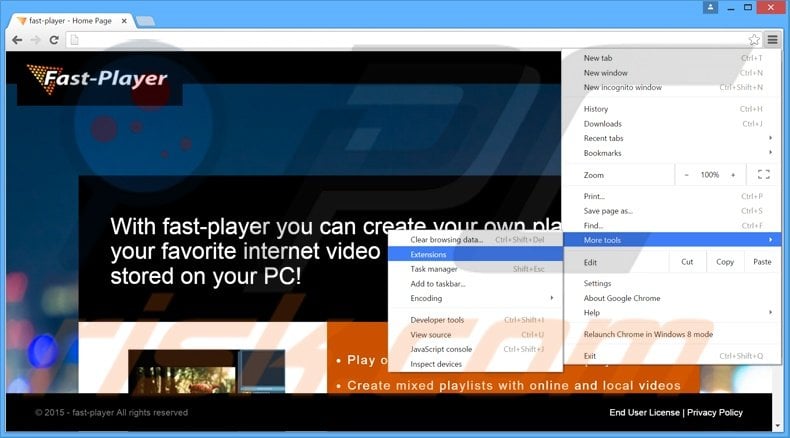The width and height of the screenshot is (790, 438).
Task: Click the scrollbar down arrow
Action: (x=778, y=426)
